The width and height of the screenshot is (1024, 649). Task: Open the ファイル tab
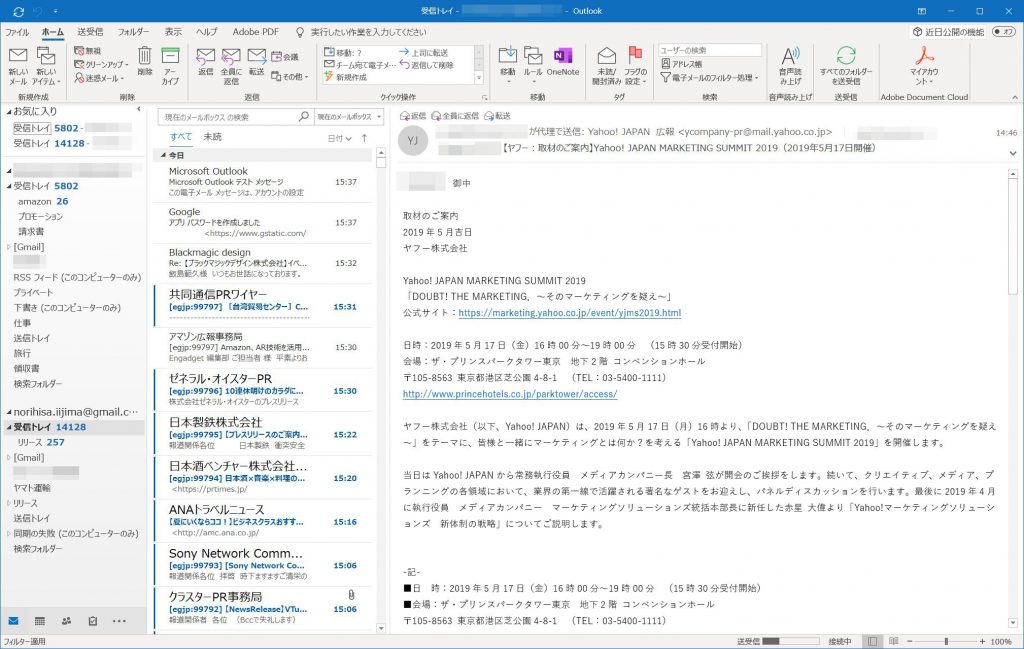pyautogui.click(x=18, y=31)
